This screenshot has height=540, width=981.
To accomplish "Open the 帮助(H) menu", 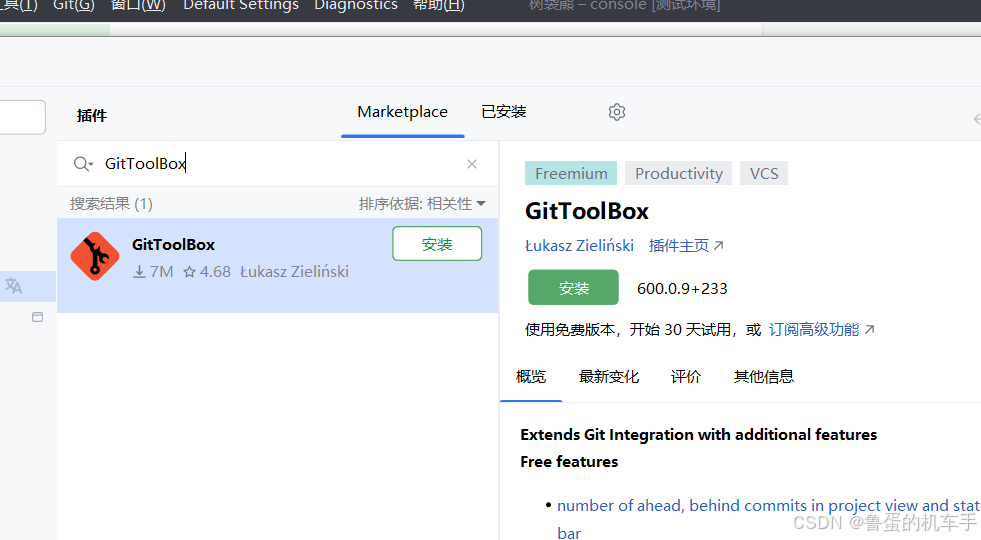I will [439, 6].
